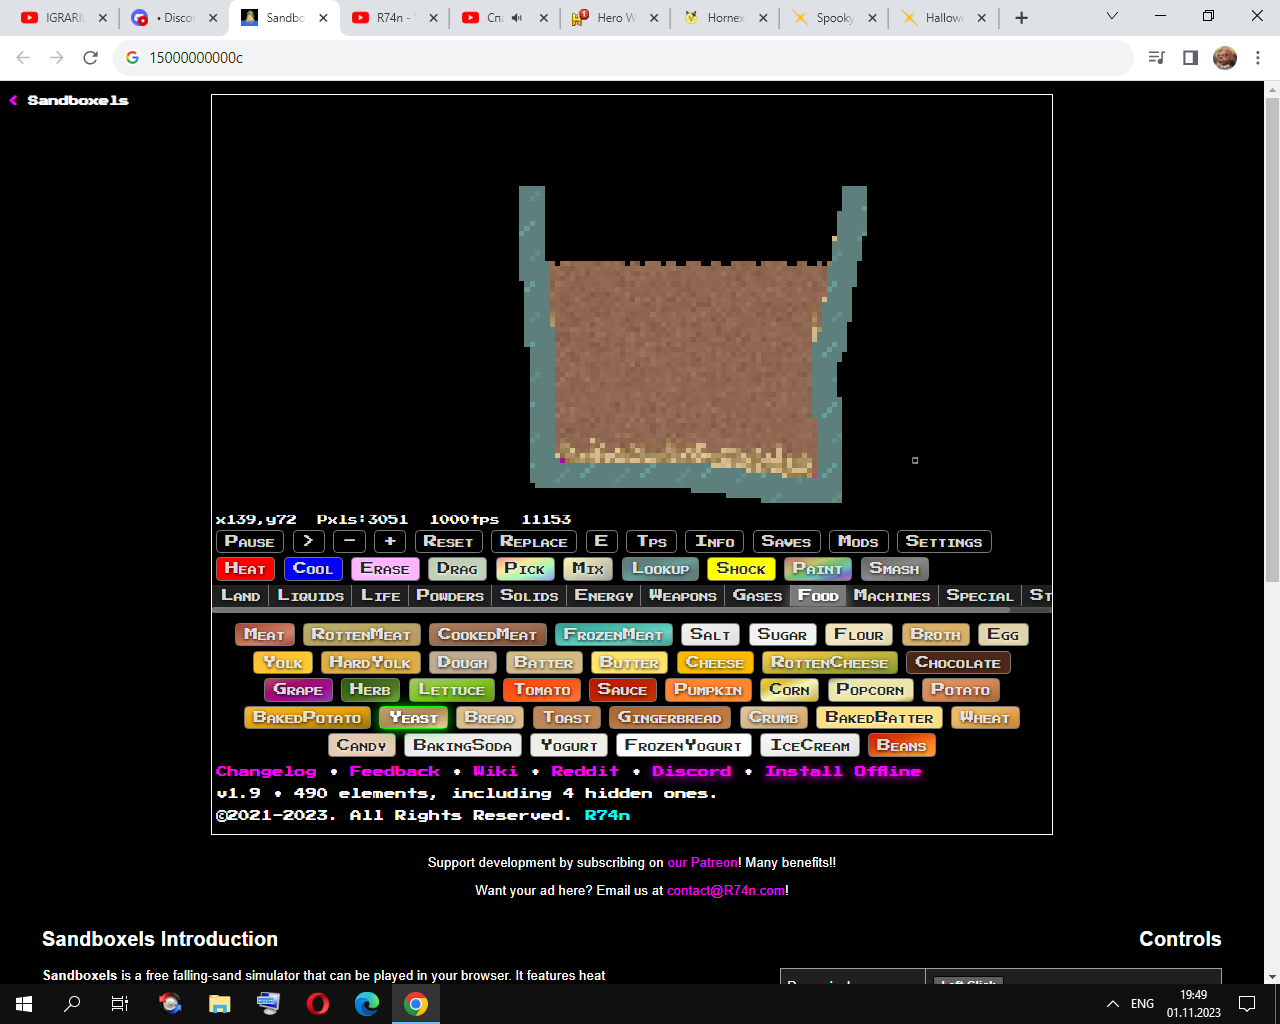This screenshot has width=1280, height=1024.
Task: Click the Settings button
Action: (943, 541)
